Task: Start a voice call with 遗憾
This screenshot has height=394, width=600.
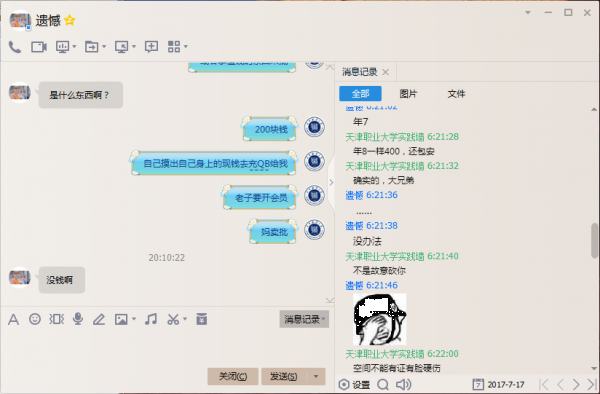Action: click(15, 47)
